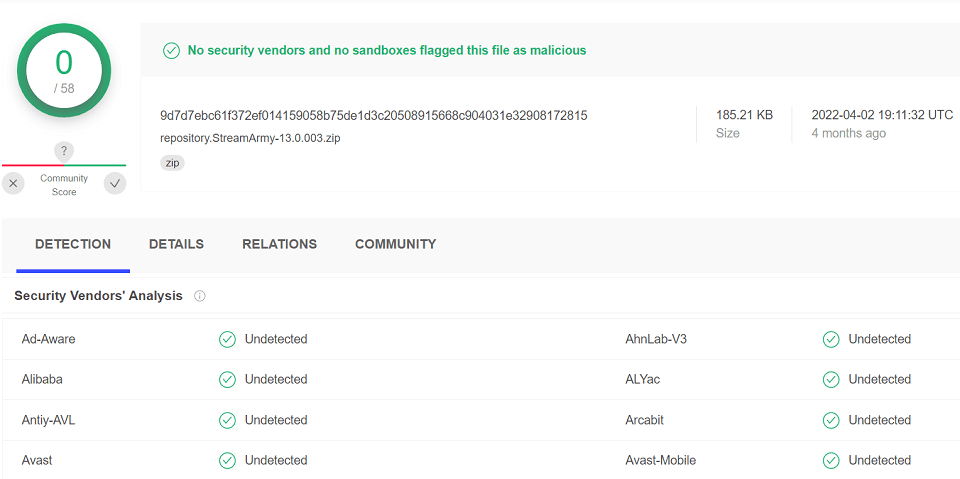This screenshot has height=479, width=960.
Task: Click Alibaba's Undetected check icon
Action: click(x=227, y=380)
